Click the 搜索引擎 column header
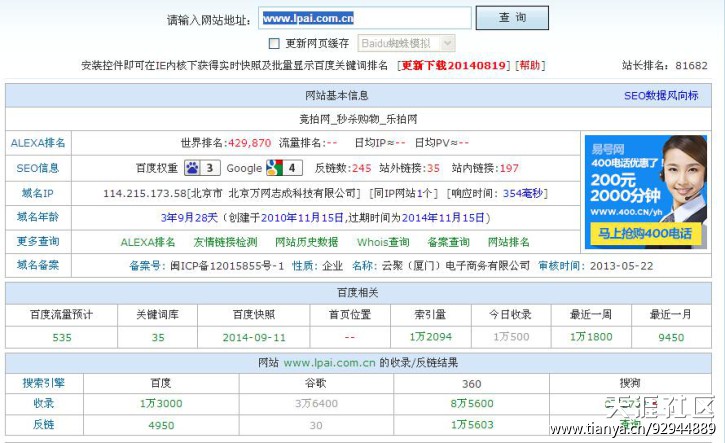Image resolution: width=725 pixels, height=443 pixels. coord(43,383)
